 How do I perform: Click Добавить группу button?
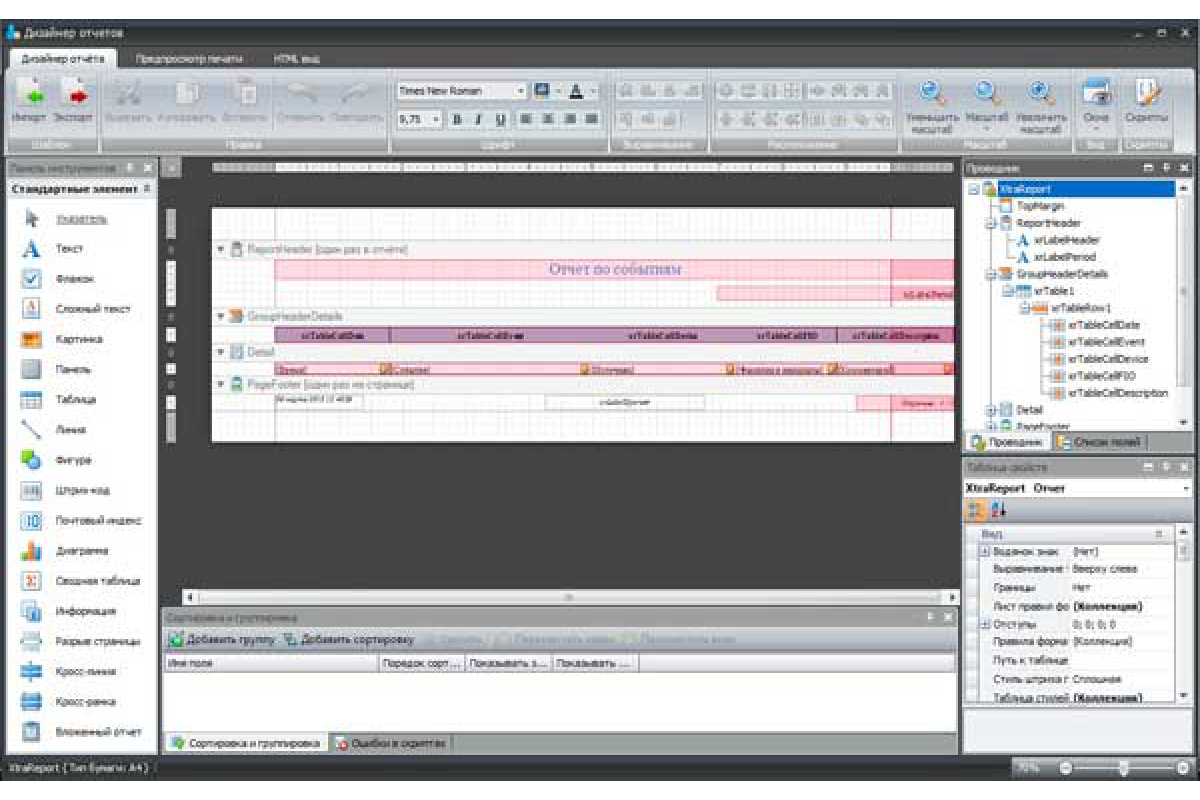pyautogui.click(x=222, y=639)
